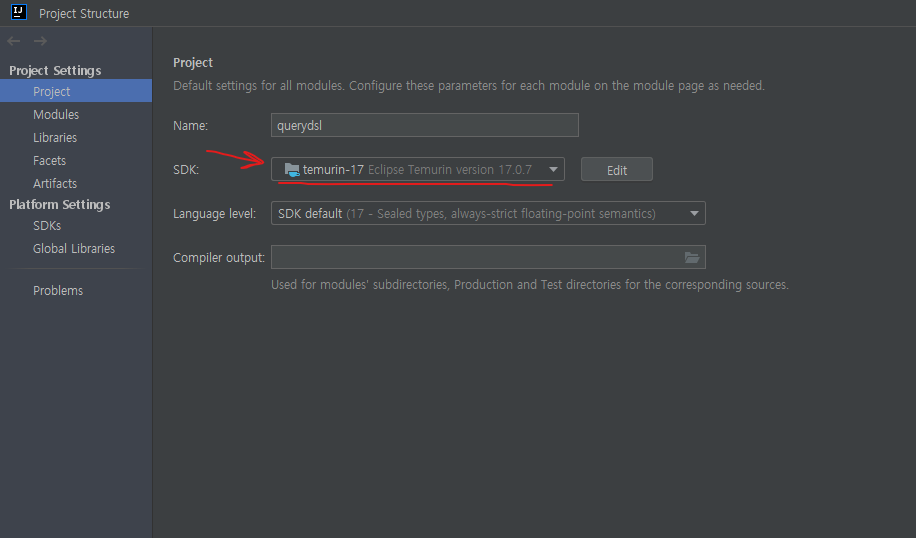916x538 pixels.
Task: Click the forward navigation arrow
Action: tap(40, 41)
